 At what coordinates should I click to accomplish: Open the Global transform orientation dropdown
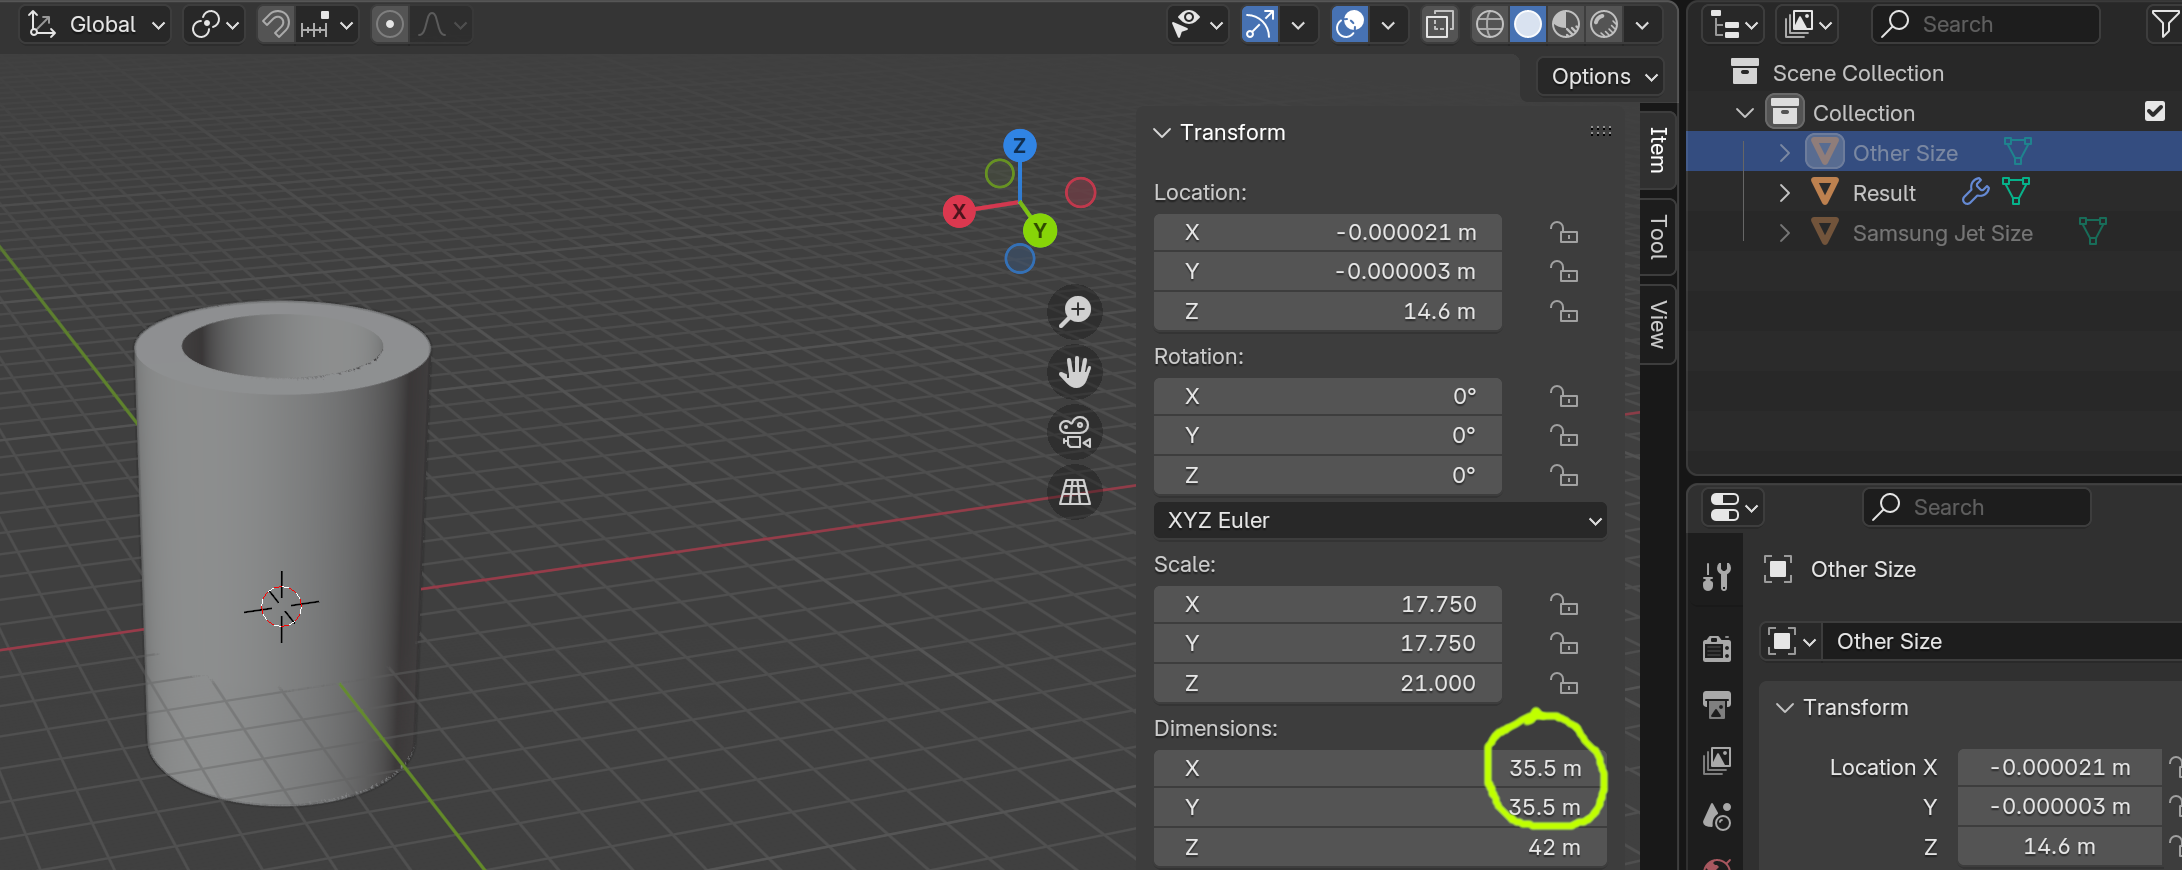pos(95,24)
